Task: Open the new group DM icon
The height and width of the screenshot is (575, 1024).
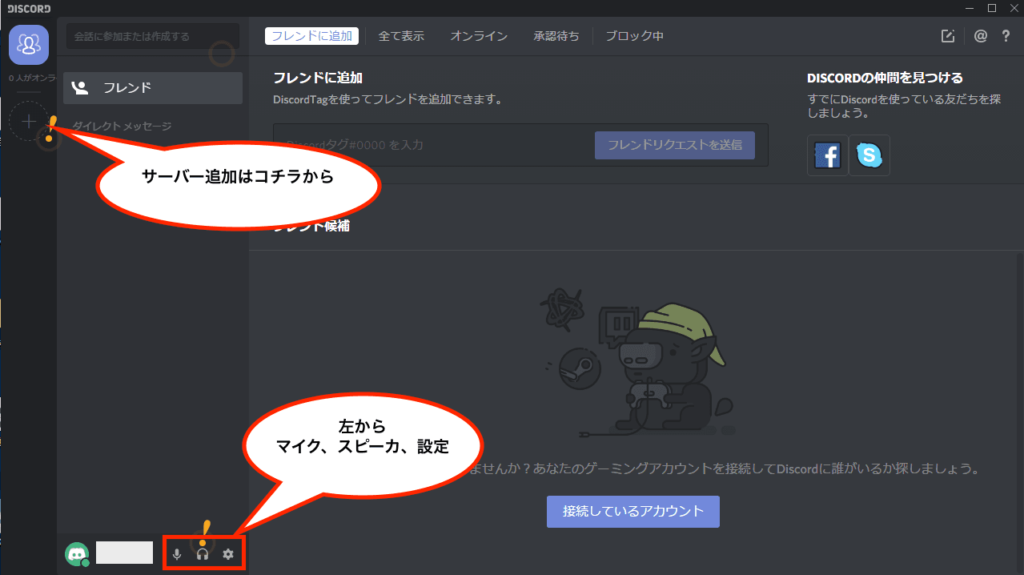Action: pyautogui.click(x=948, y=36)
